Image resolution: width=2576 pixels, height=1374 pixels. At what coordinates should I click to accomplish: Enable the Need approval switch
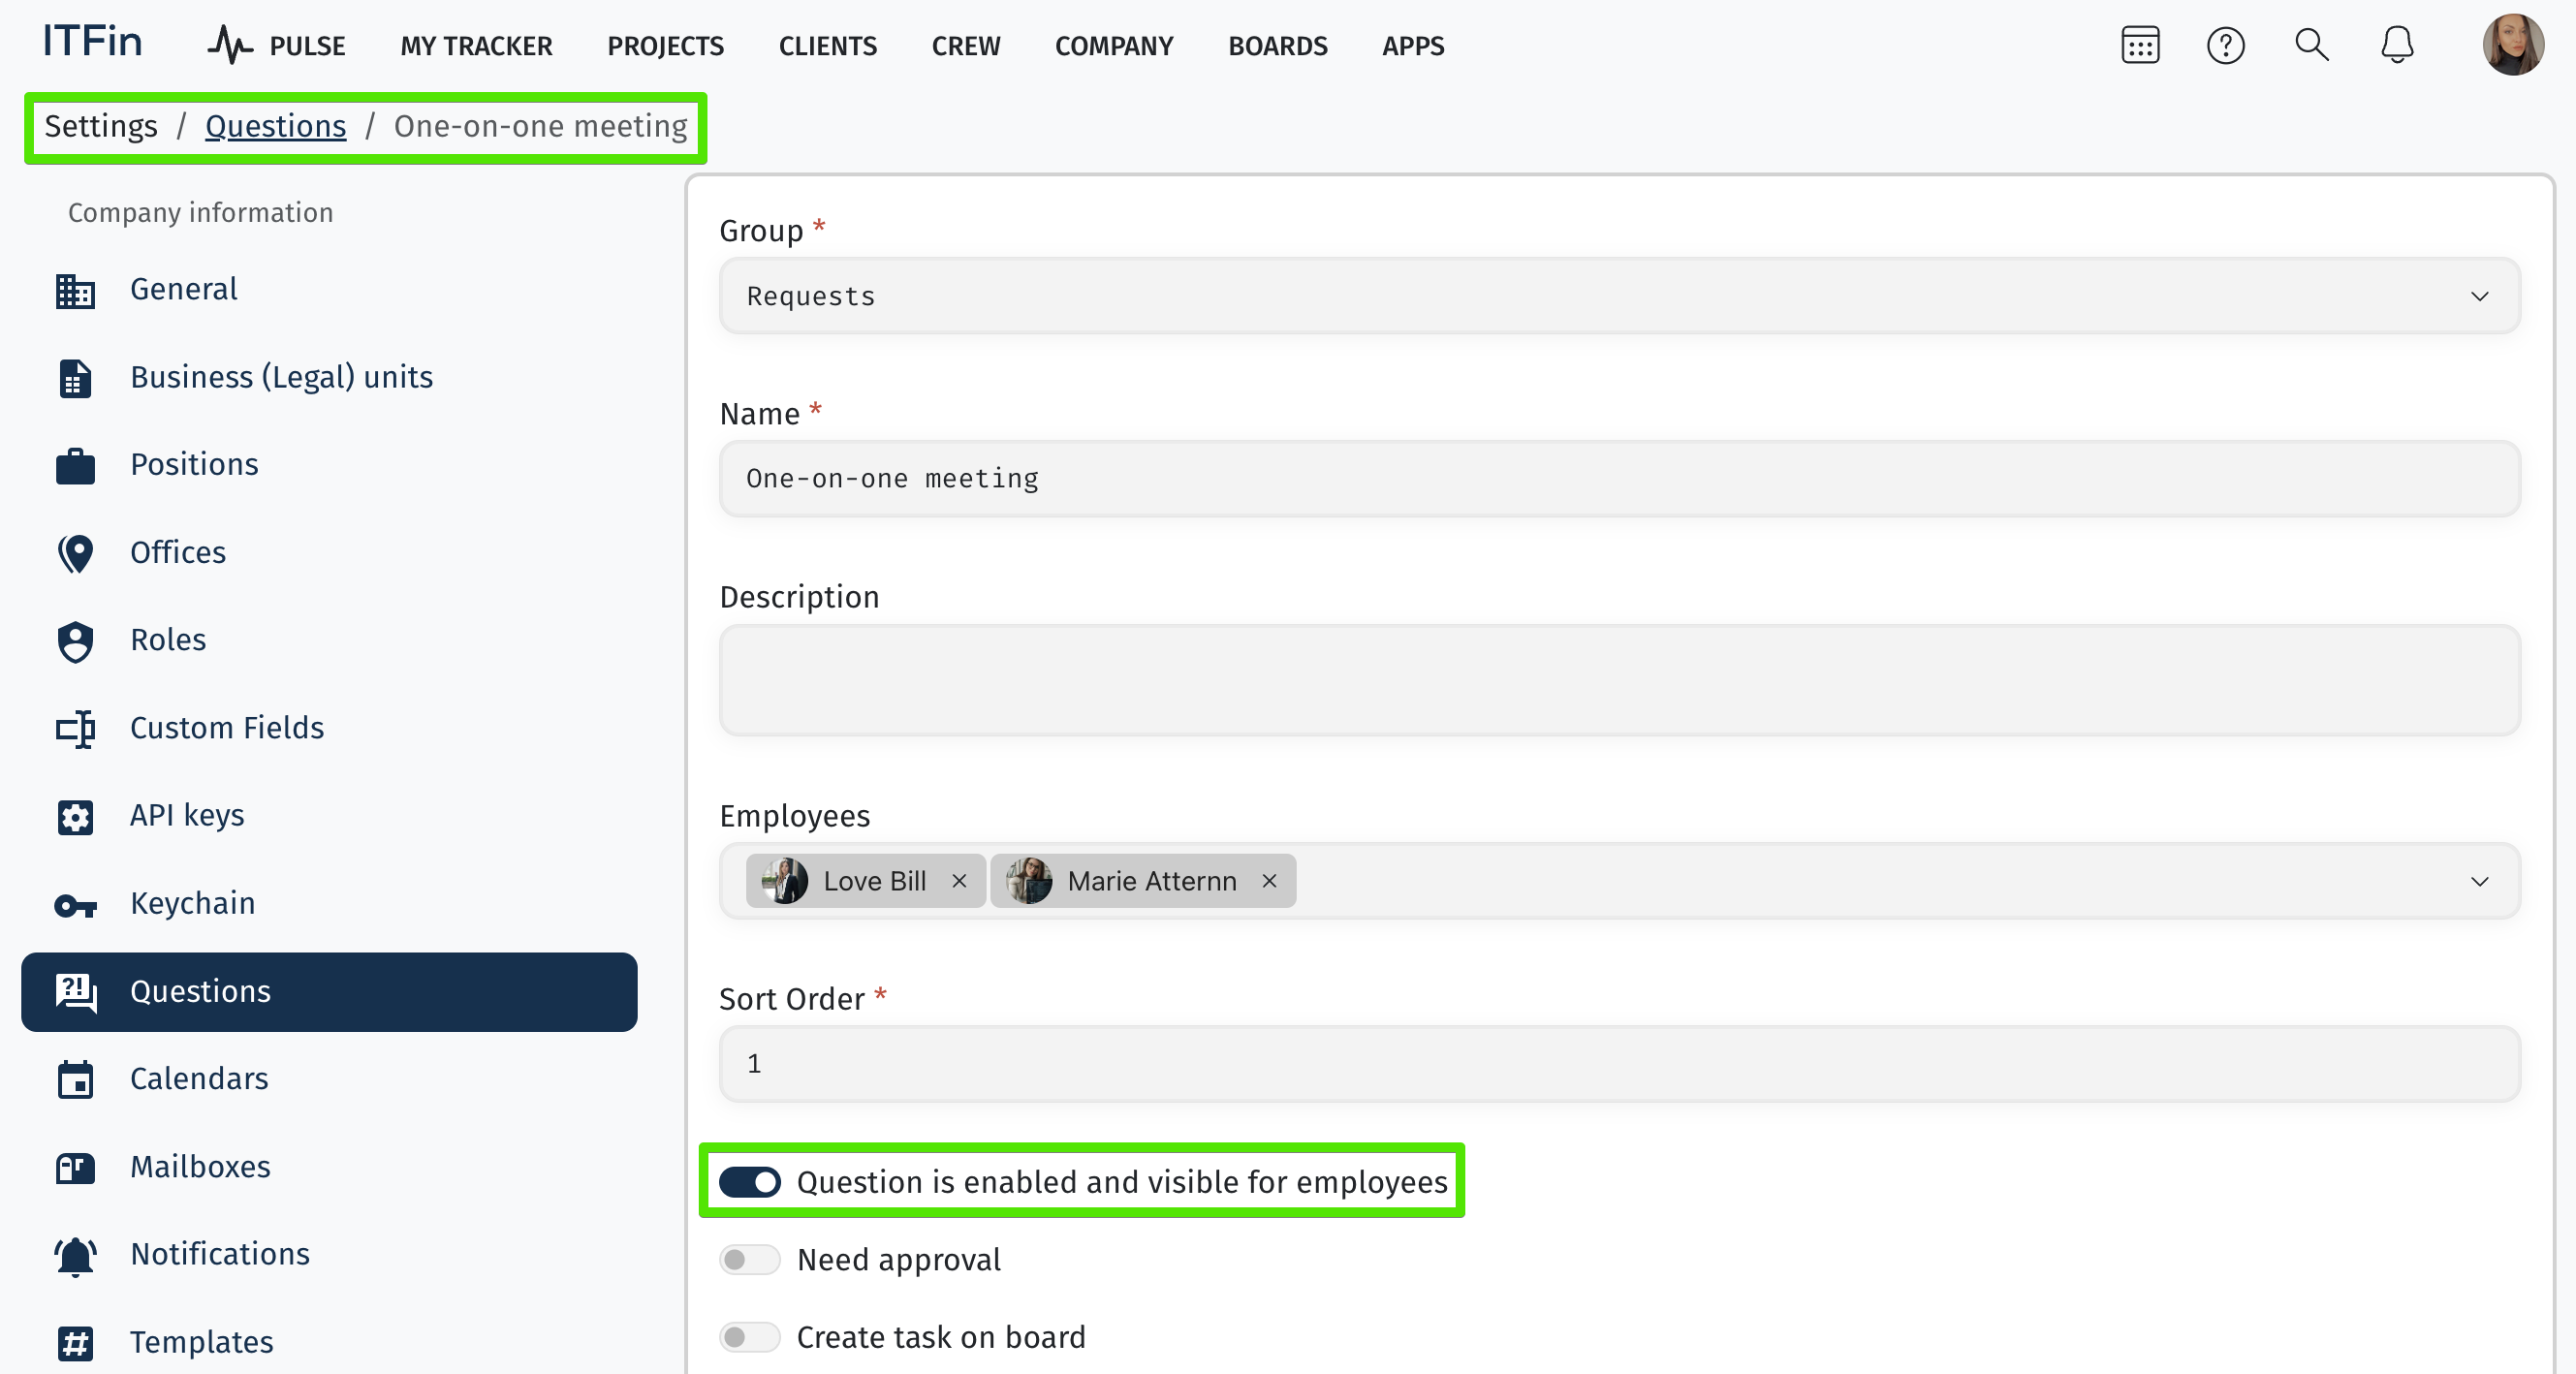749,1259
